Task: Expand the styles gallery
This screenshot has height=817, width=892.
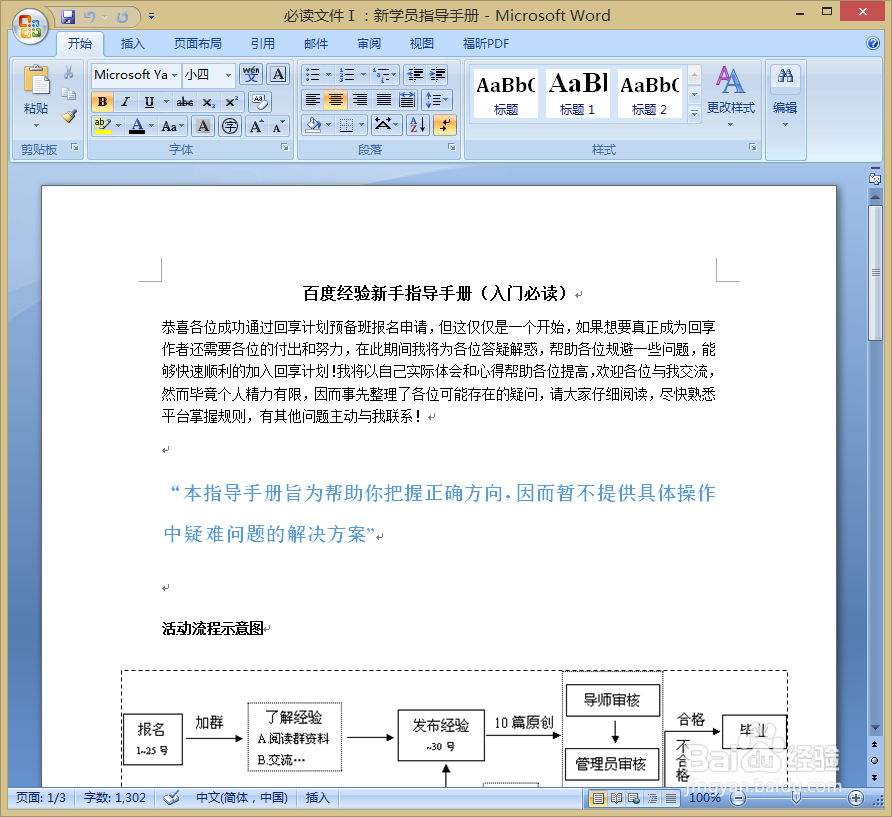Action: click(x=694, y=113)
